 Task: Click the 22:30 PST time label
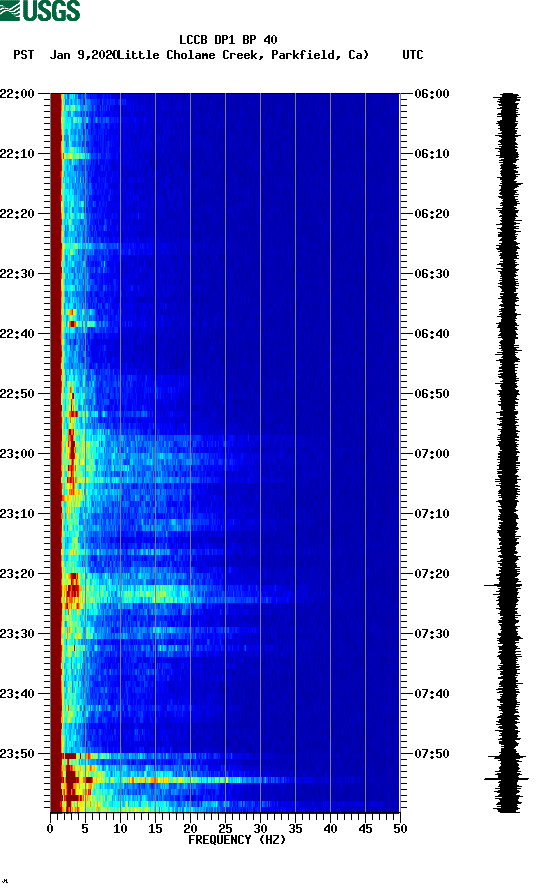pyautogui.click(x=17, y=274)
